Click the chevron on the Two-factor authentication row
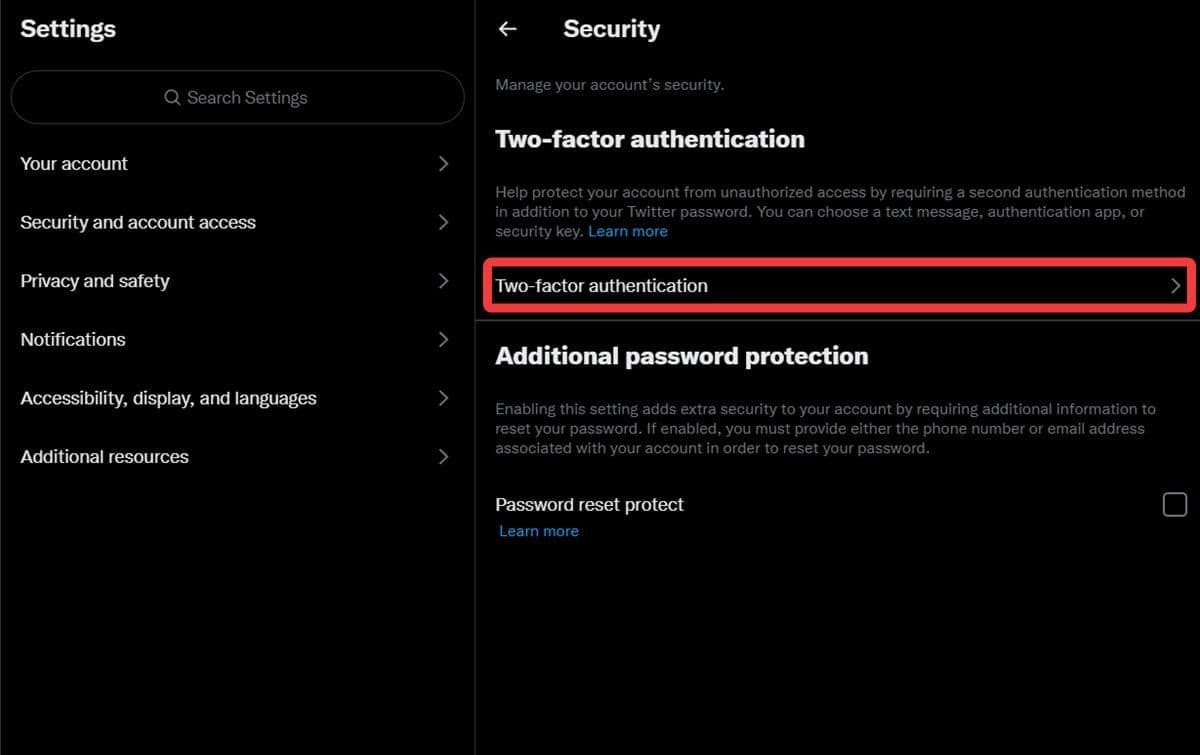The image size is (1200, 755). pos(1175,286)
